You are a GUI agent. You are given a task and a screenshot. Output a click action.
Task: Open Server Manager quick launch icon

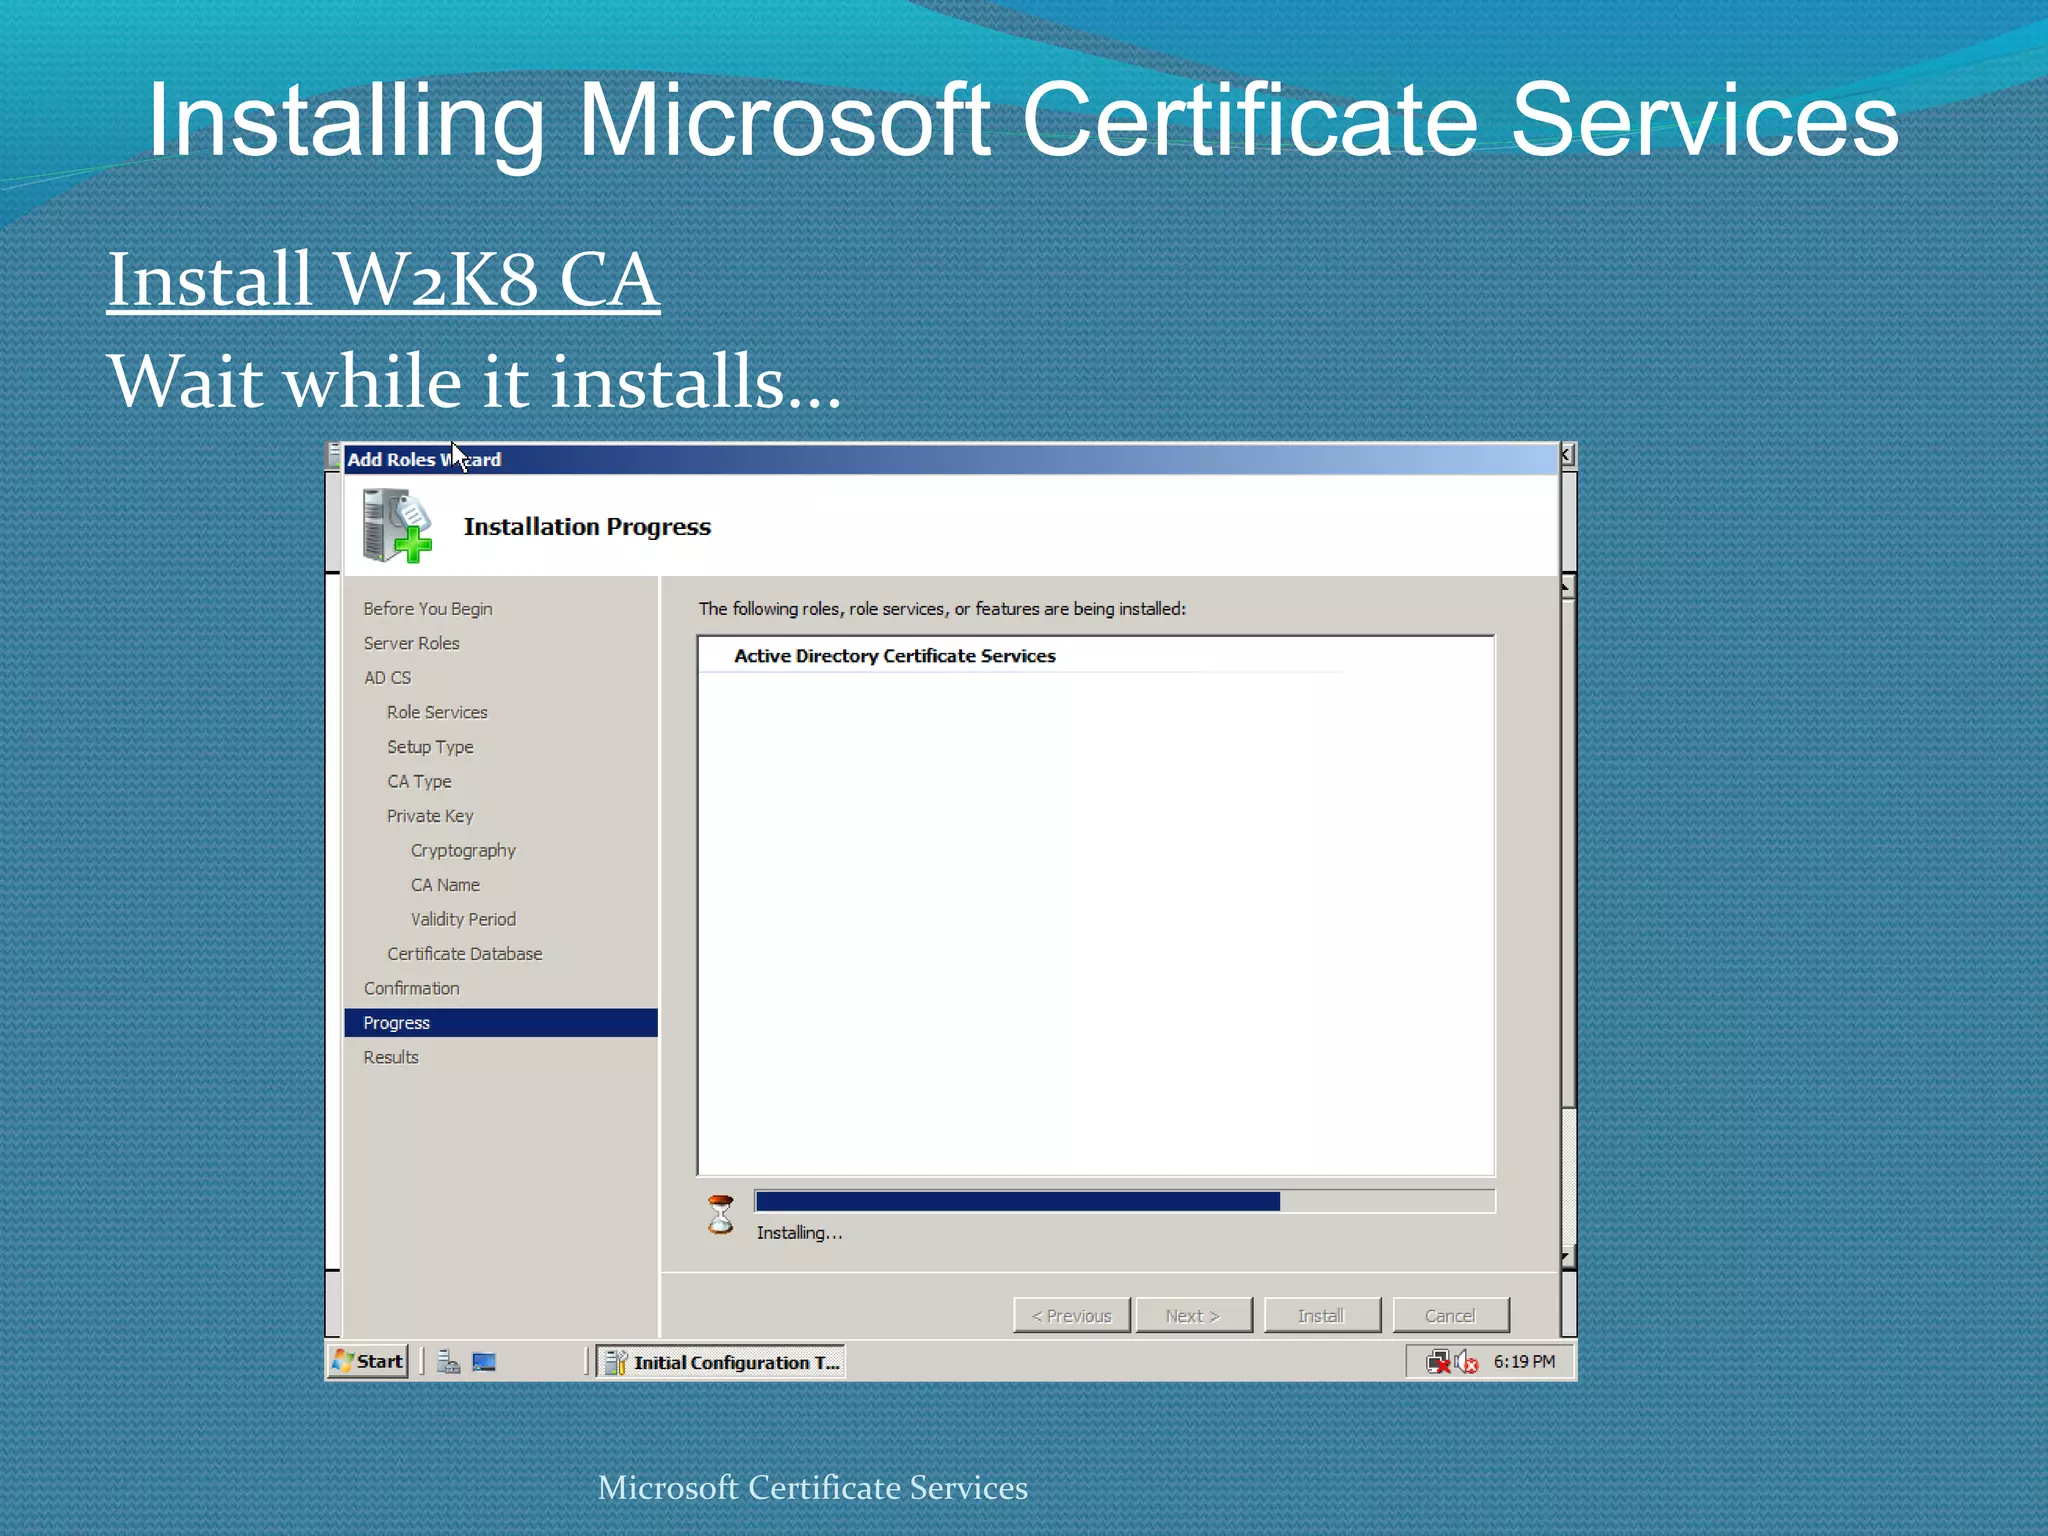[x=448, y=1362]
